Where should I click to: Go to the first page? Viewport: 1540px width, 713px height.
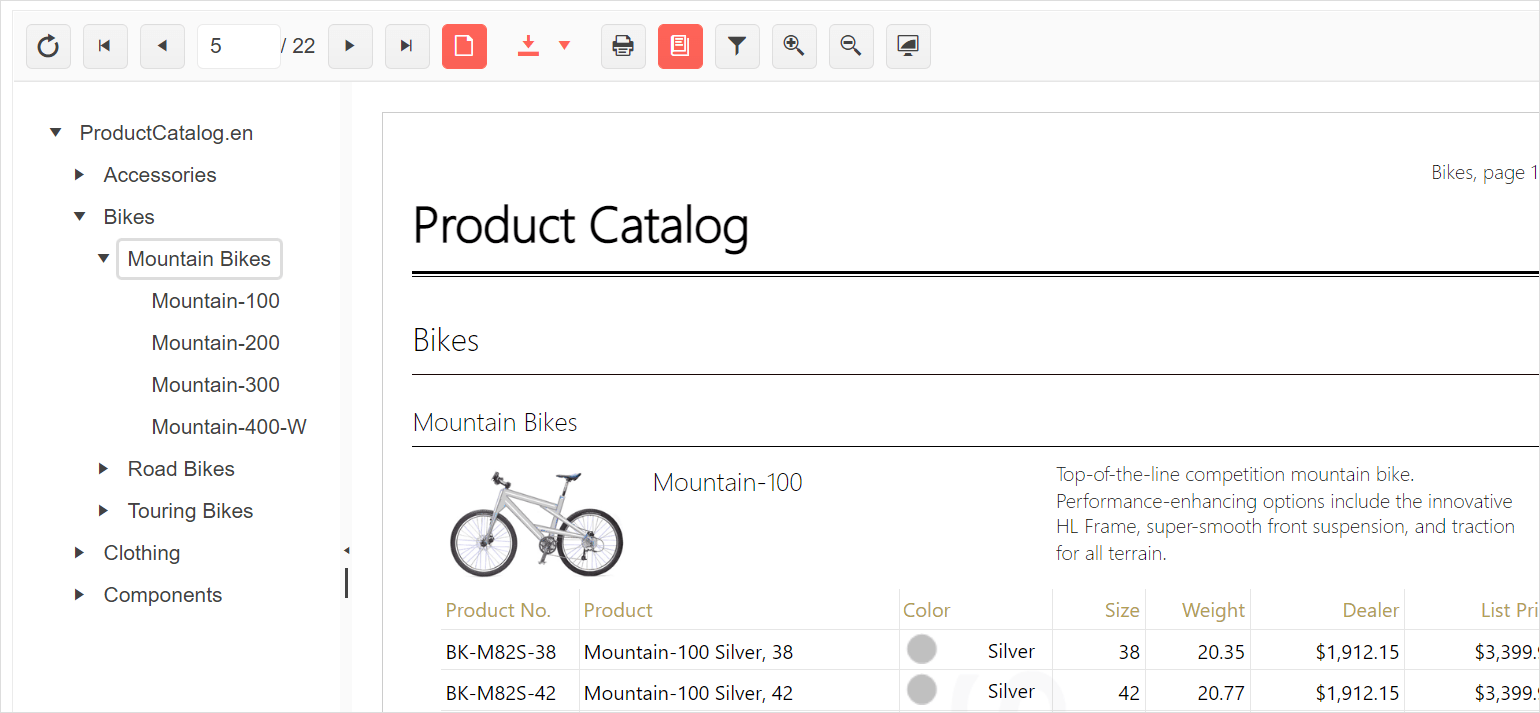click(105, 46)
